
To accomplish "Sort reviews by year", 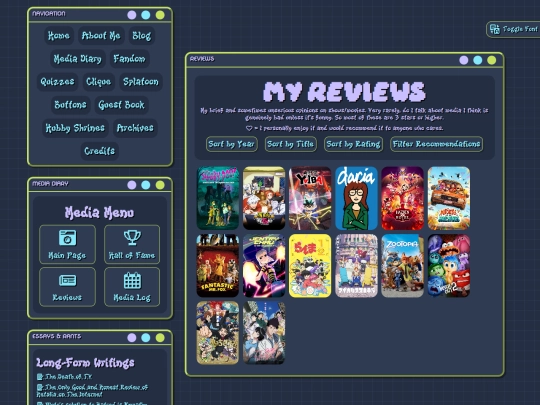I will pos(232,144).
